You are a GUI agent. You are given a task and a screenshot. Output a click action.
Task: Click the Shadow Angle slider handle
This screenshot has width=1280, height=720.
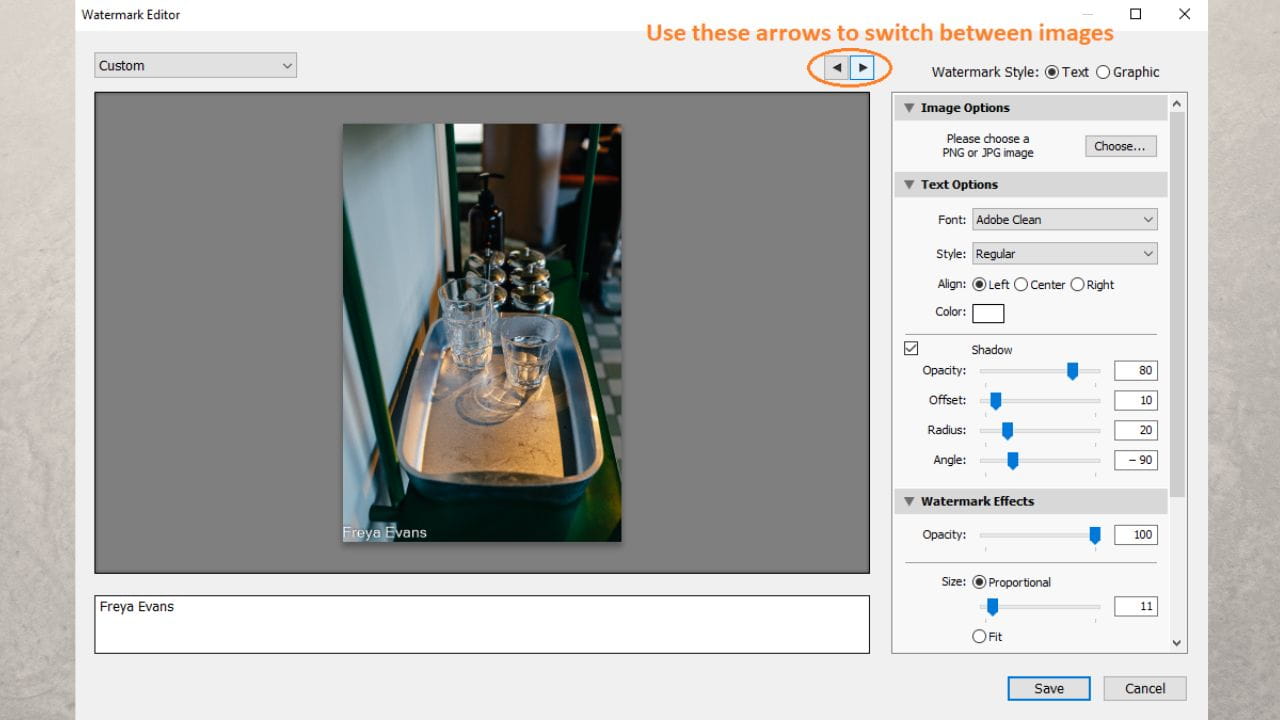tap(1012, 461)
